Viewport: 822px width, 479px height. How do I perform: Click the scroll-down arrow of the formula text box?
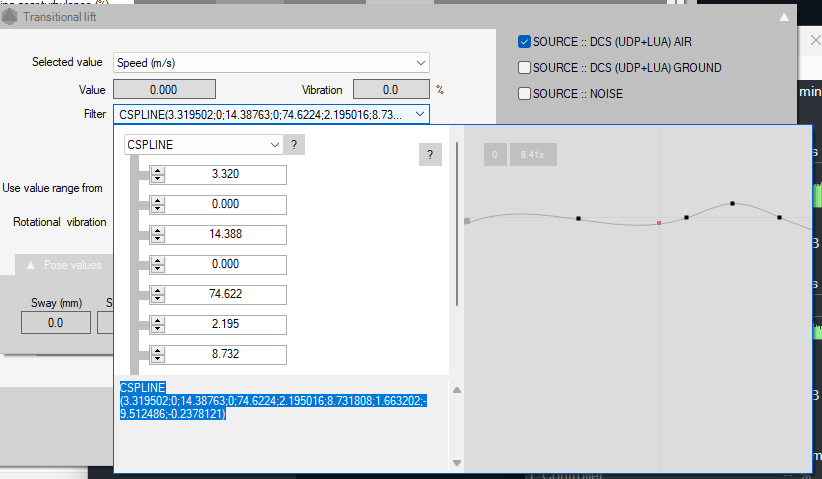(457, 462)
